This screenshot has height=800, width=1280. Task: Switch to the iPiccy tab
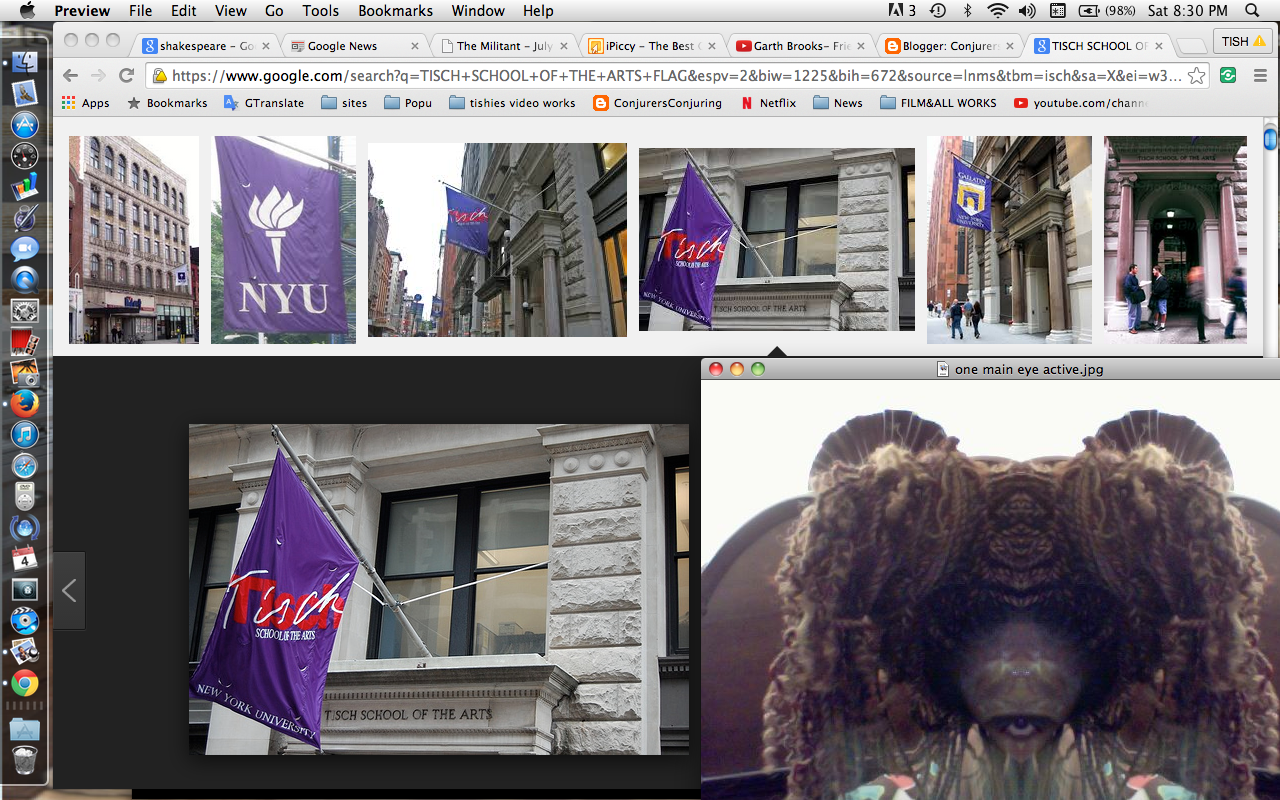[652, 45]
